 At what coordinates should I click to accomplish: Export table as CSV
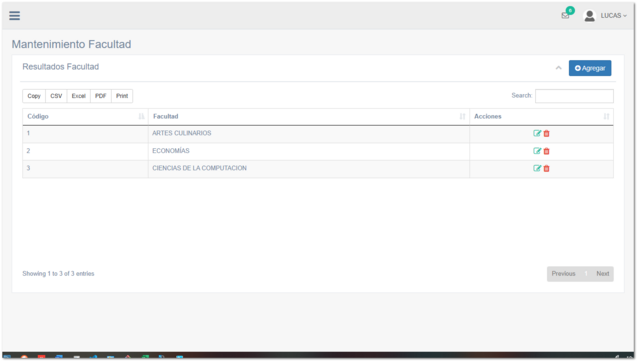pos(56,96)
